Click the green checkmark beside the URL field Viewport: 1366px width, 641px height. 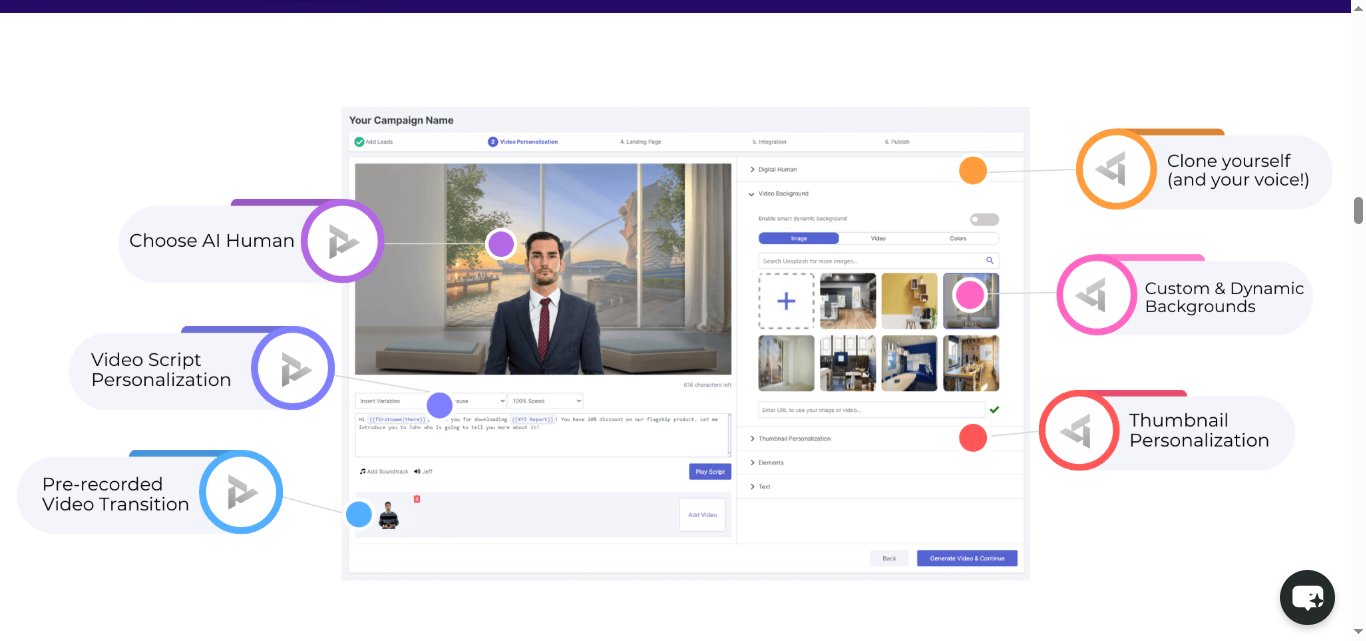994,410
